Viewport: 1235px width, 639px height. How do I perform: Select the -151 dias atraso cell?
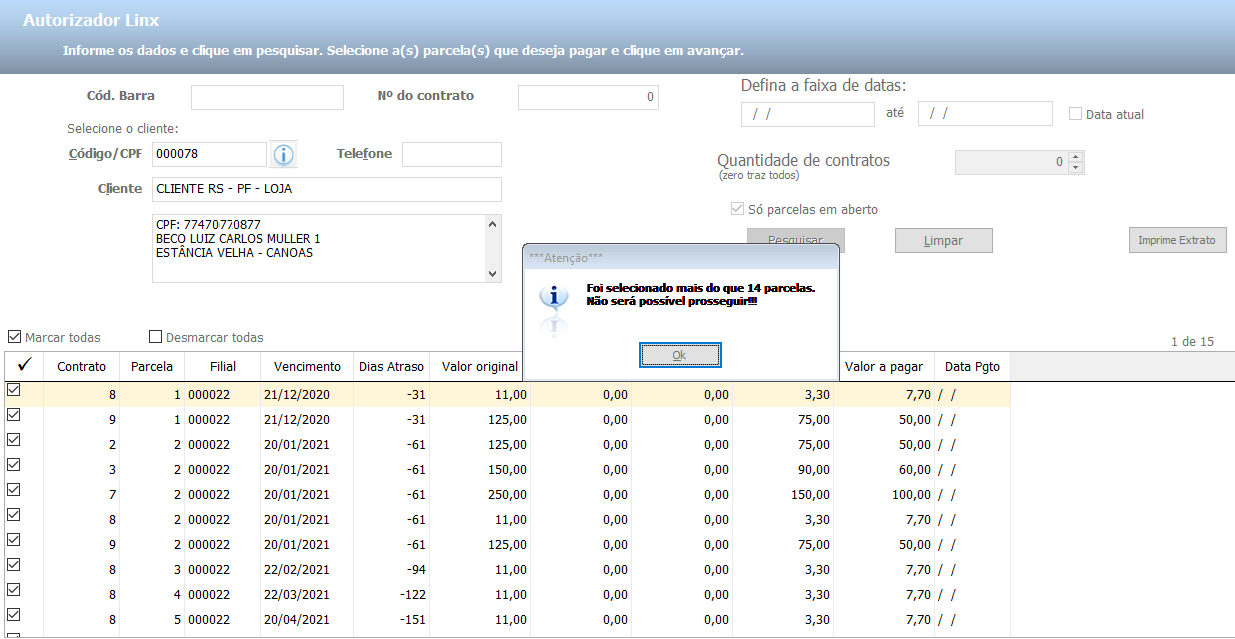tap(392, 619)
